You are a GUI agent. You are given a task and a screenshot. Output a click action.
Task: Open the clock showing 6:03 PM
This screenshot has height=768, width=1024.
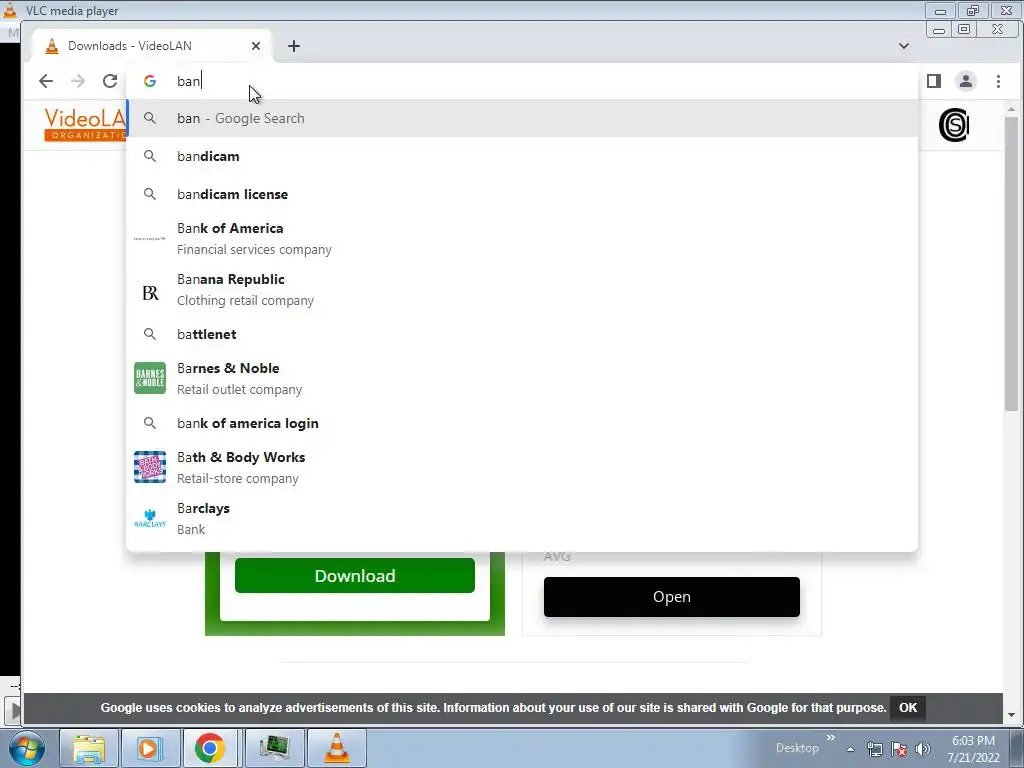[x=973, y=748]
